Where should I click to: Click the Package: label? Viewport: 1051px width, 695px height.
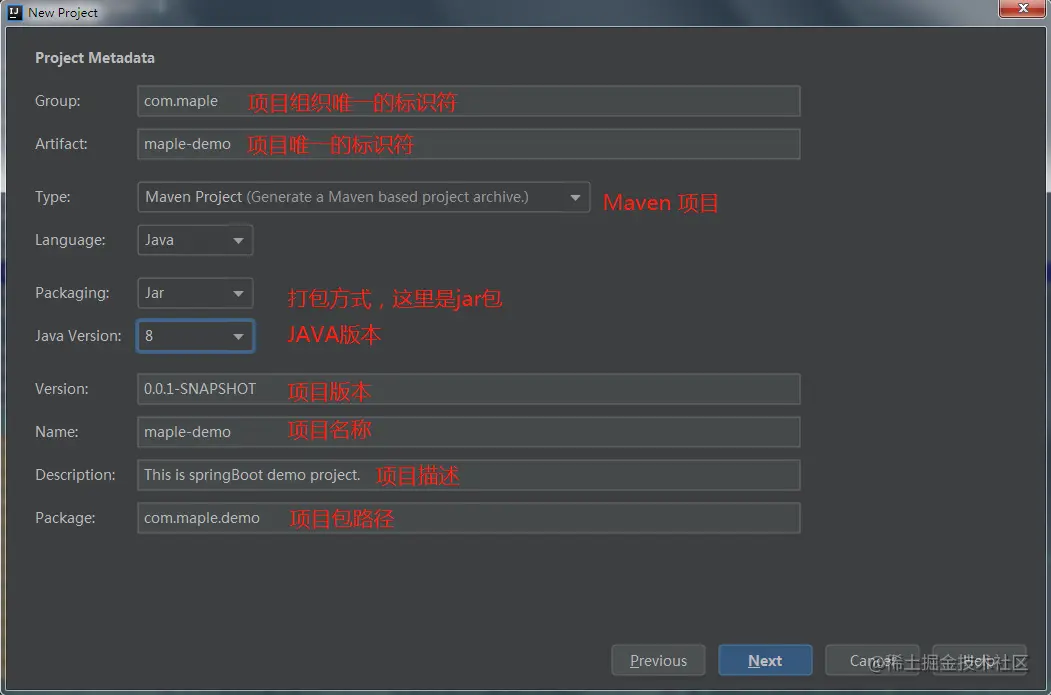pos(65,517)
